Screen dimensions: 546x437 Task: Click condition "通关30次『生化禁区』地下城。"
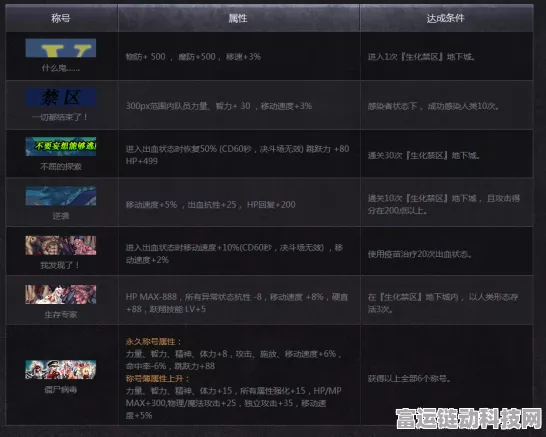click(424, 155)
